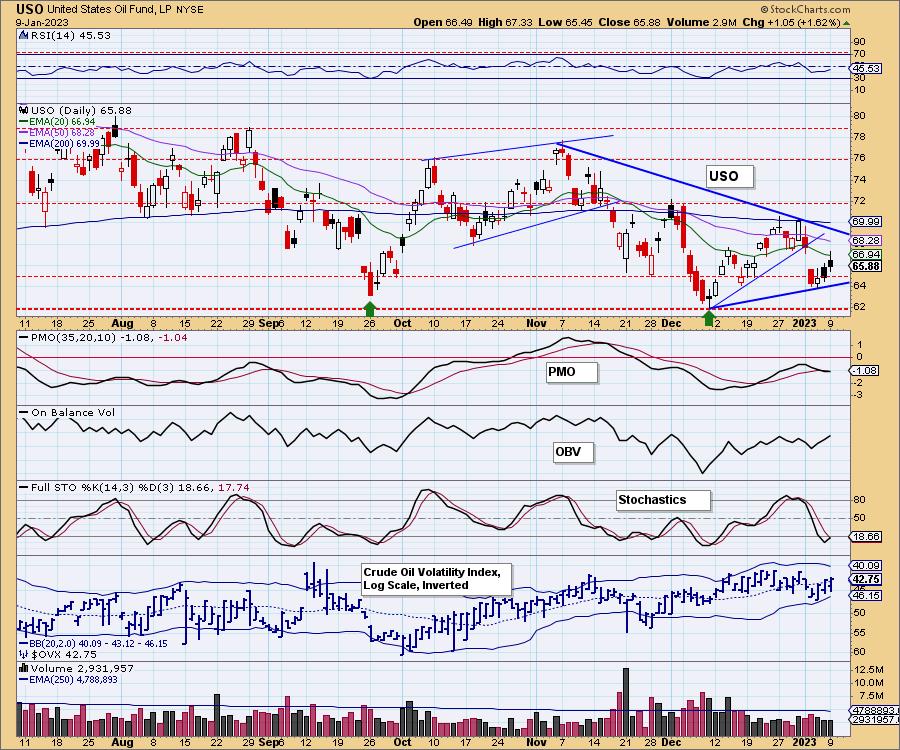900x750 pixels.
Task: Click the candlestick icon beside USO (Daily) legend
Action: click(24, 110)
